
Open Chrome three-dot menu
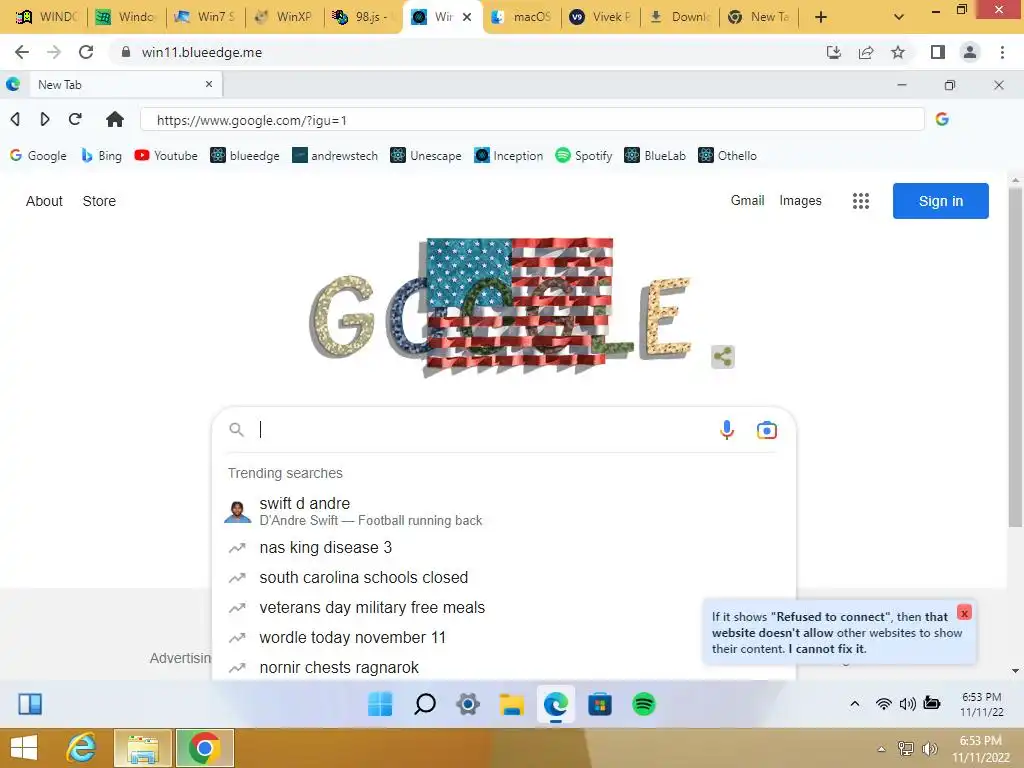1002,52
